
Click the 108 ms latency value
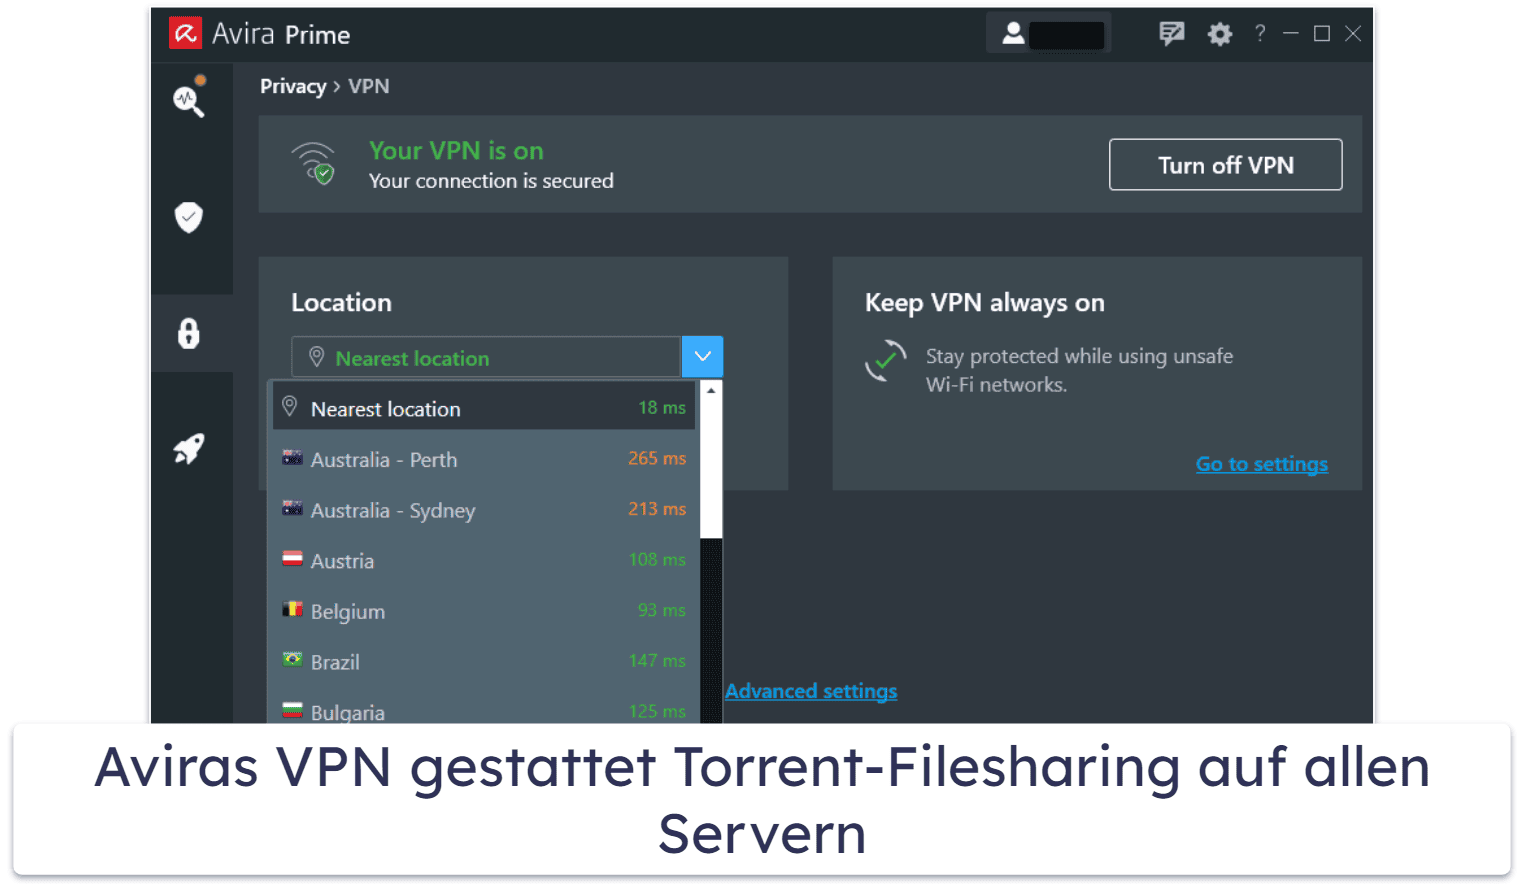pyautogui.click(x=657, y=559)
